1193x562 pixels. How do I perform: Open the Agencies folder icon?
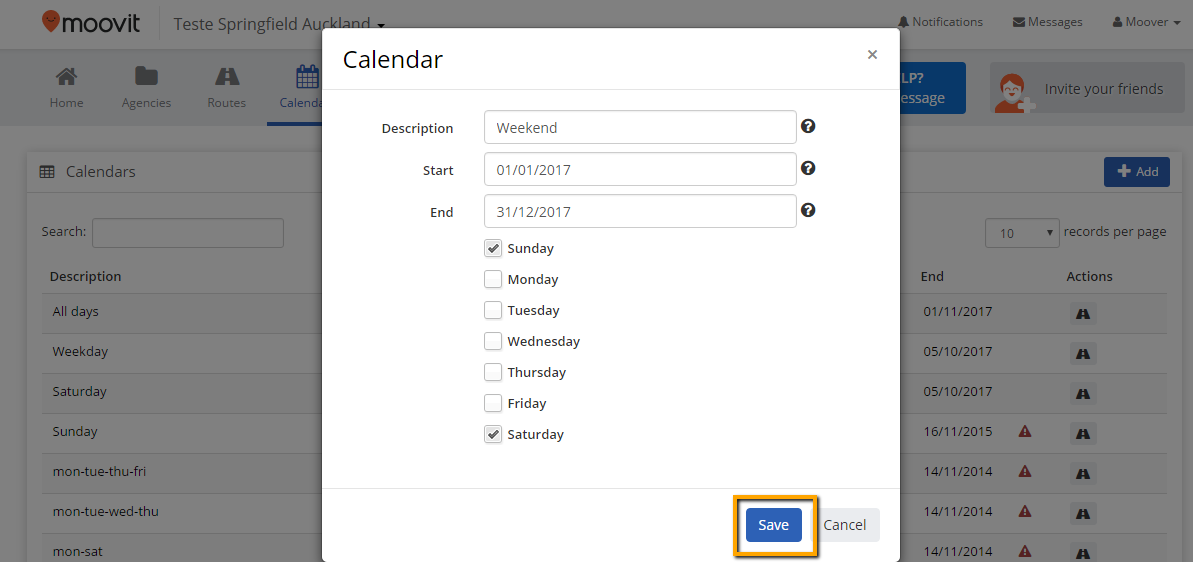(x=146, y=77)
